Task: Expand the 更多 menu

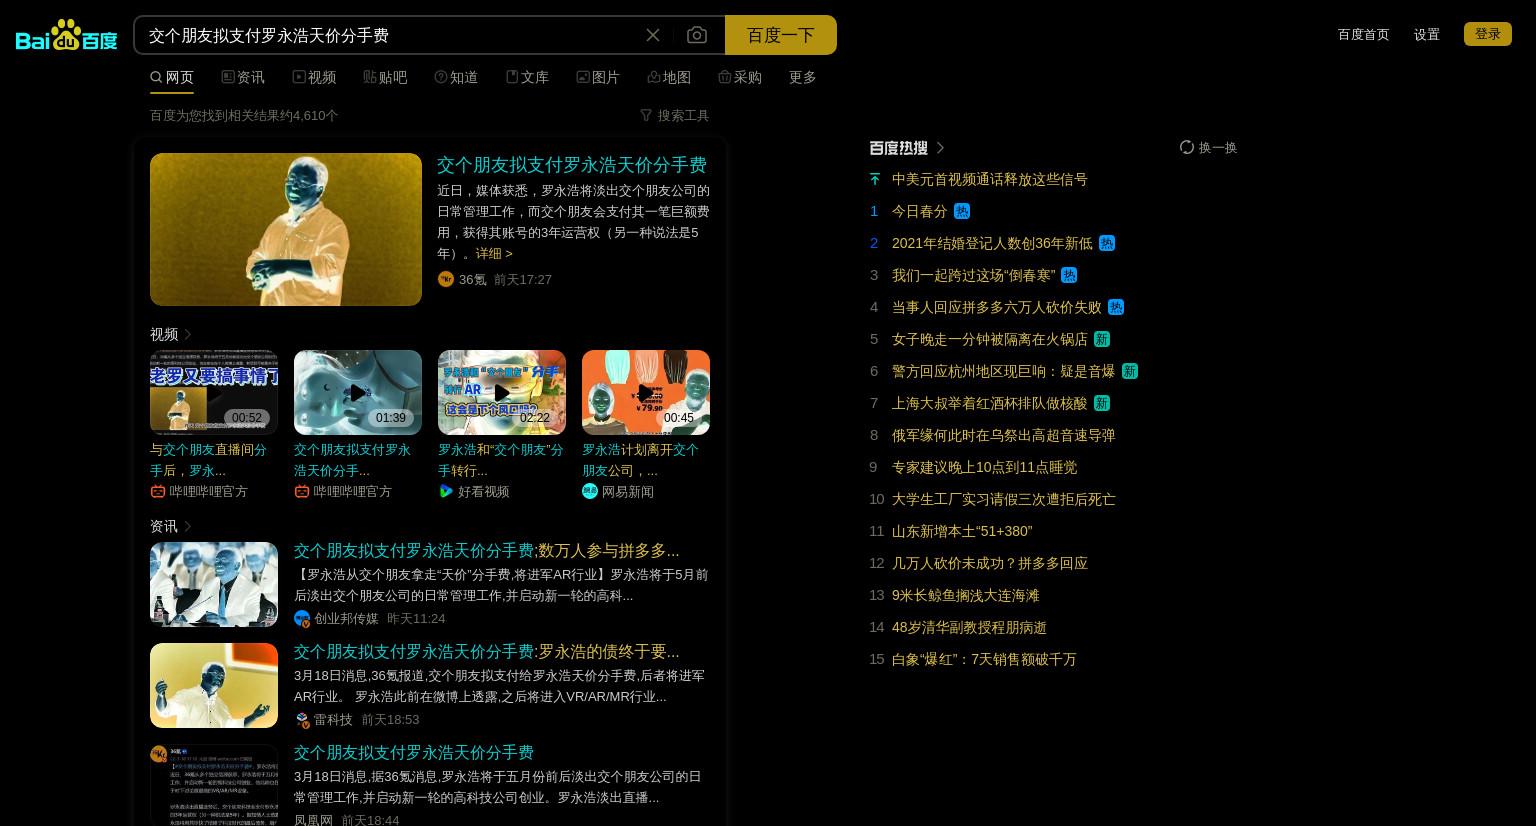Action: click(x=803, y=77)
